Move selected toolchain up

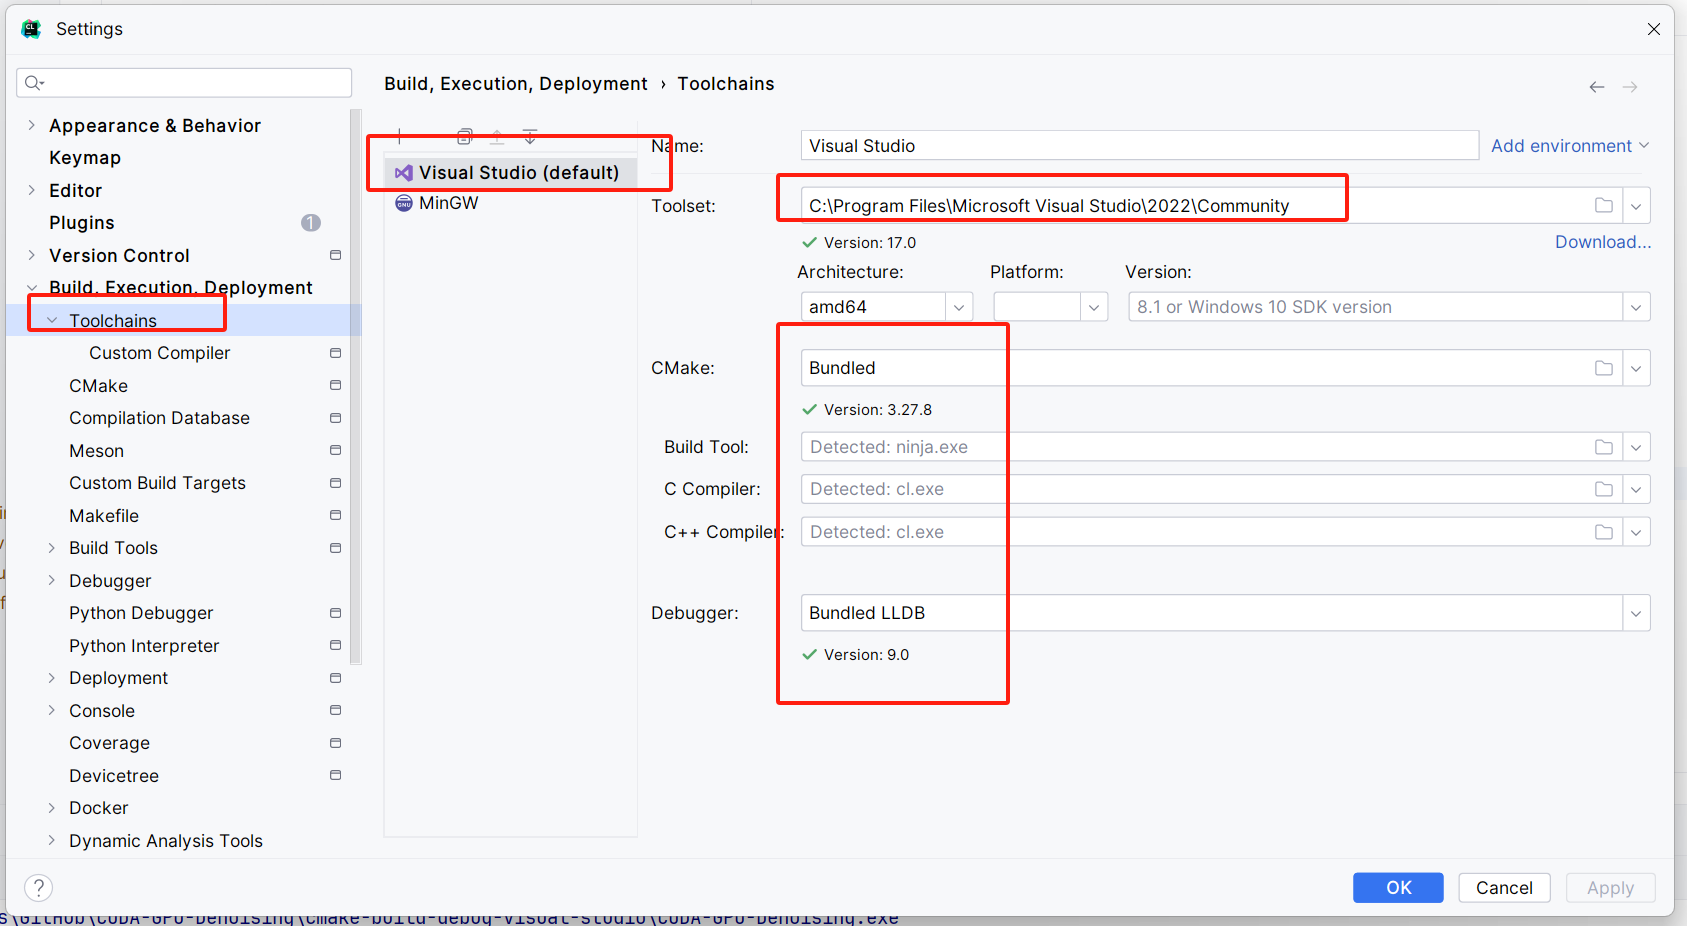click(497, 136)
